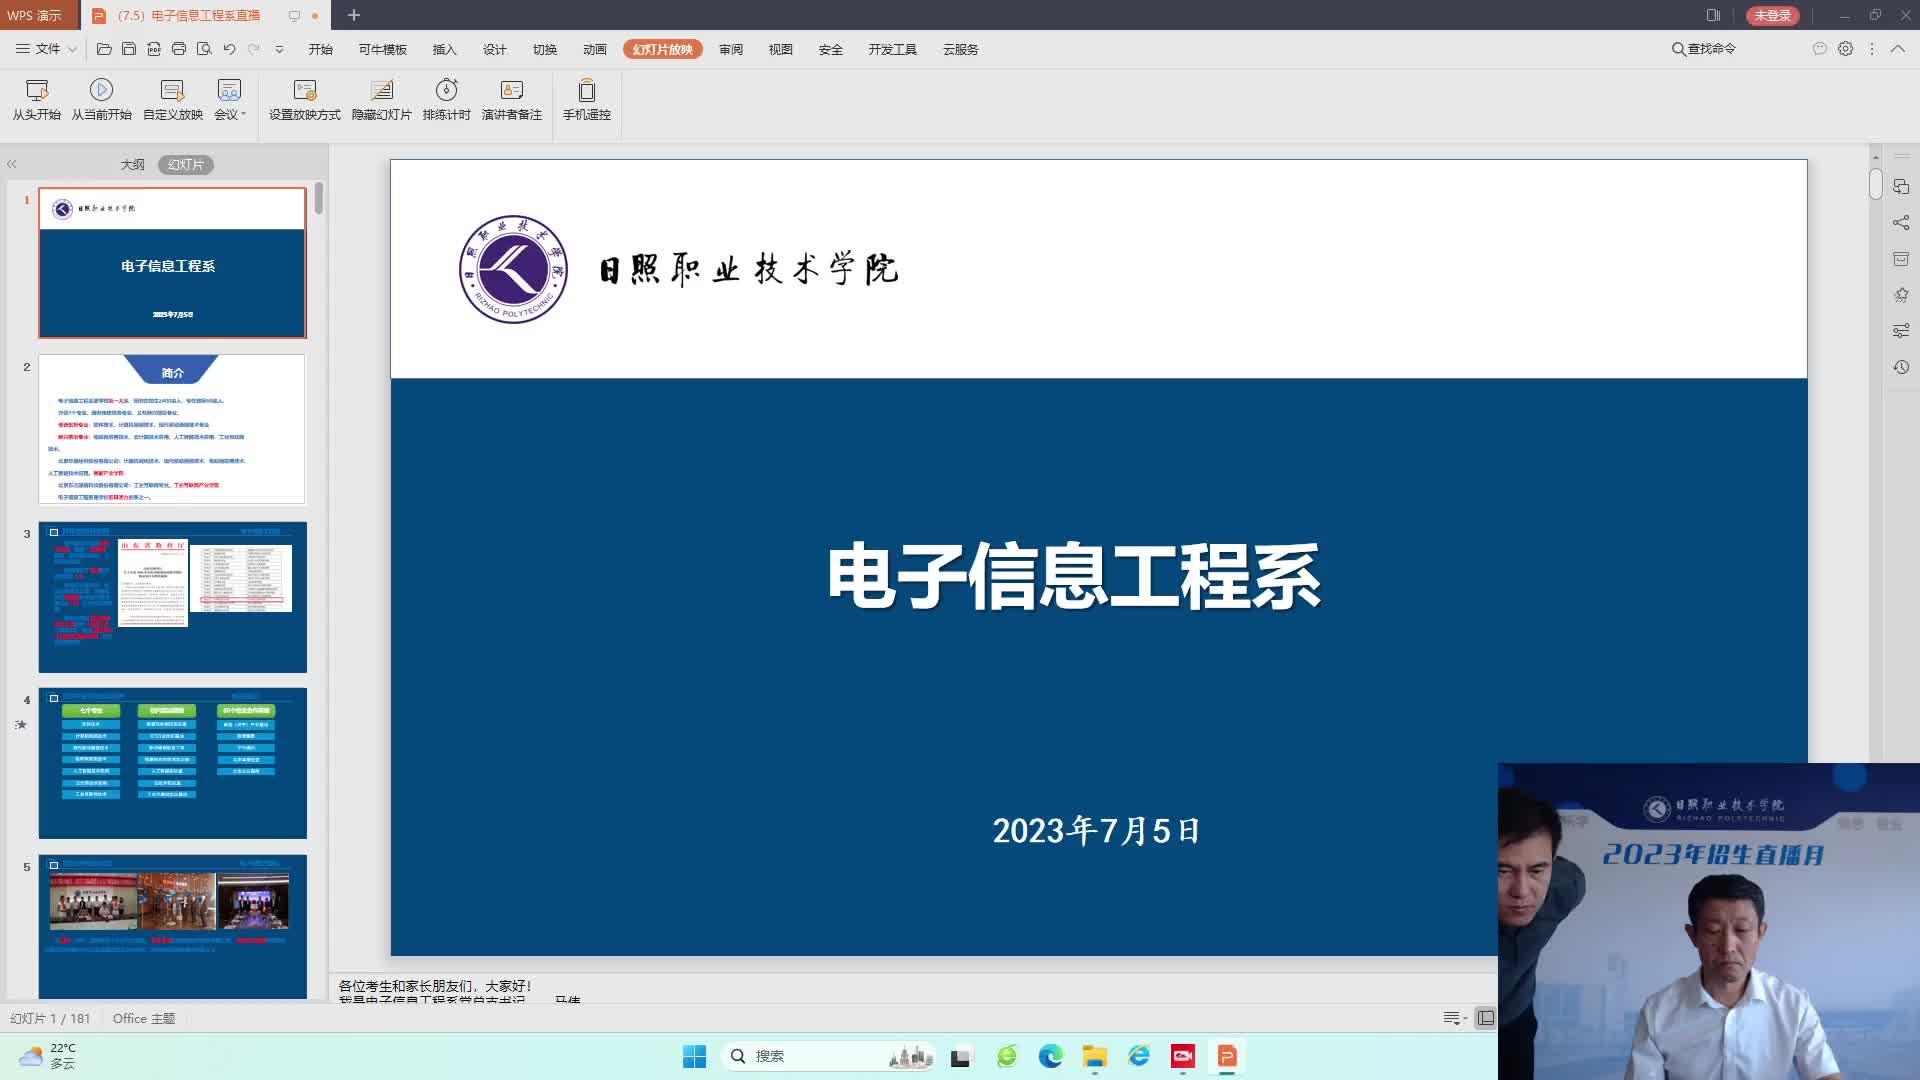Open the settings gear icon in ribbon
1920x1080 pixels.
[x=1846, y=49]
